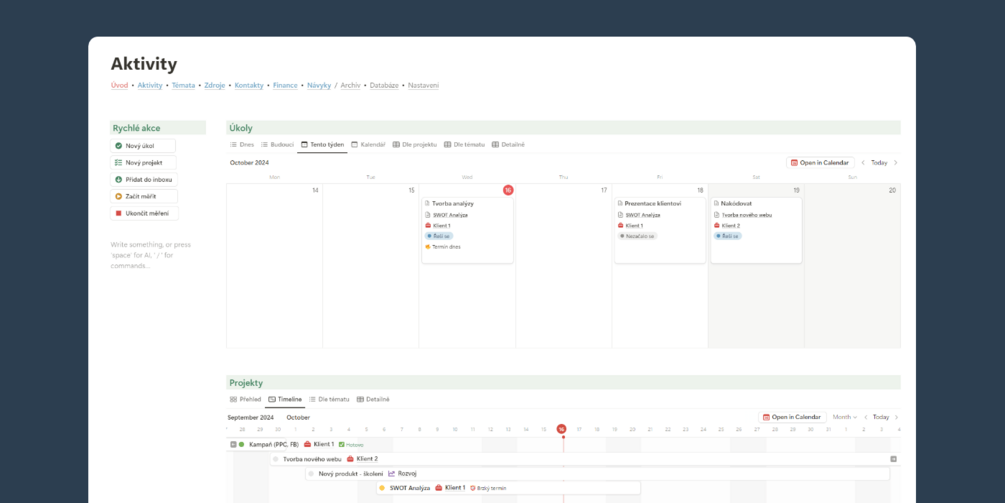The width and height of the screenshot is (1005, 503).
Task: Open the Témata navigation link
Action: tap(183, 85)
